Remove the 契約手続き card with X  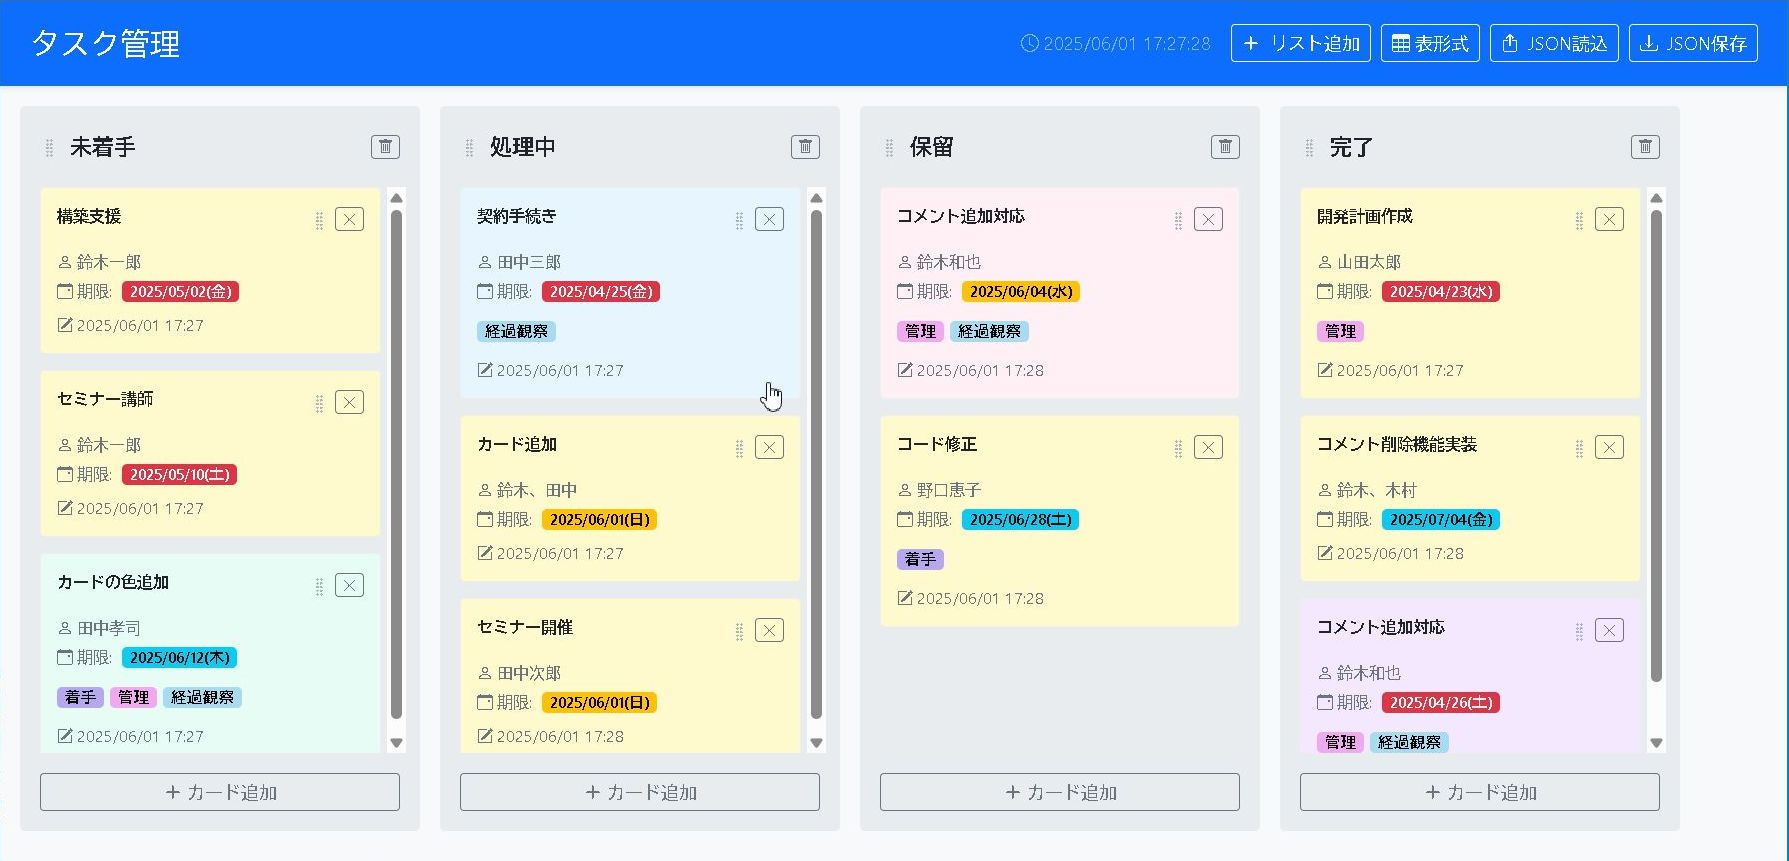769,219
